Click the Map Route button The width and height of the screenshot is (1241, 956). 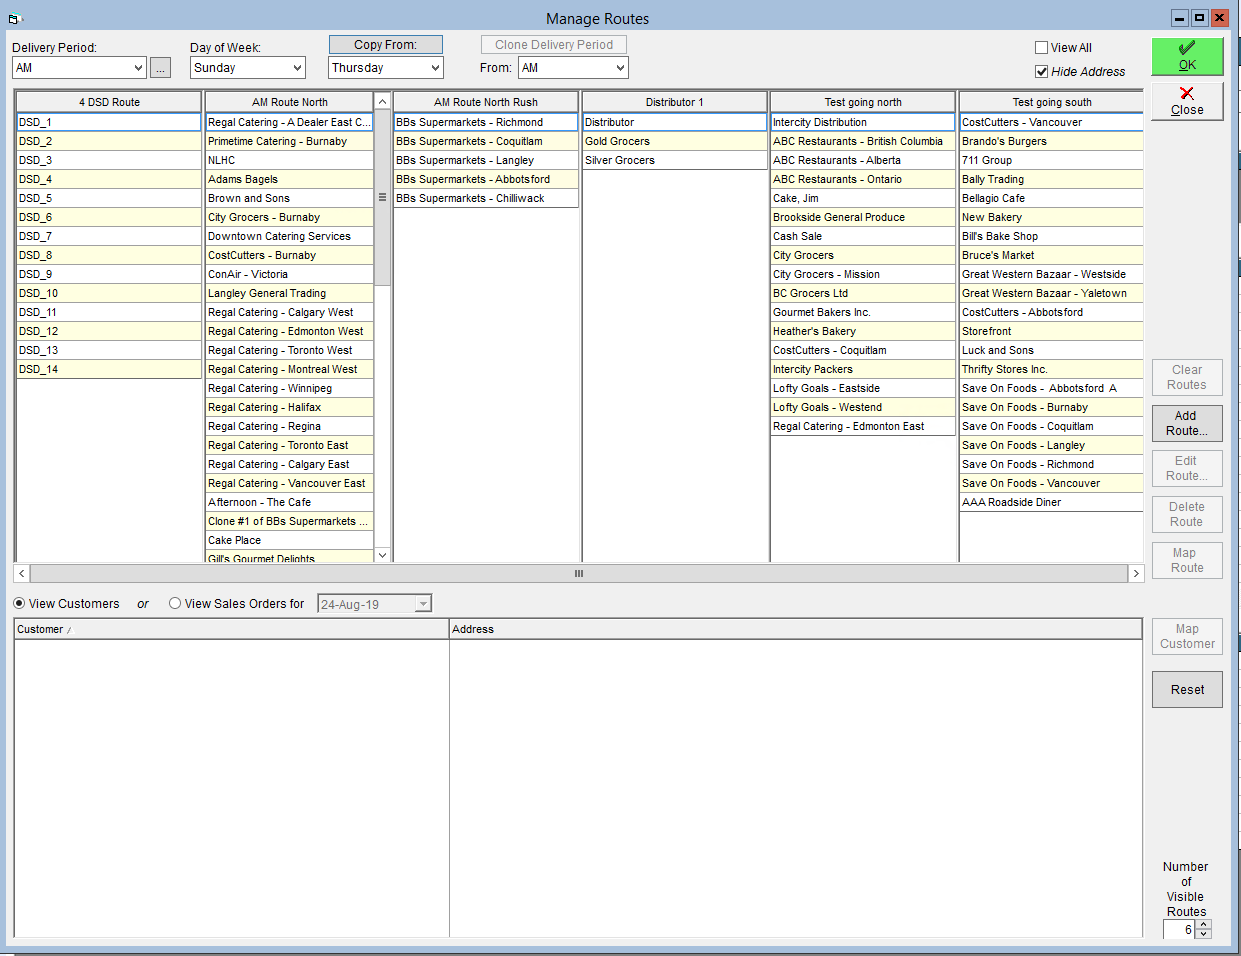pyautogui.click(x=1187, y=560)
